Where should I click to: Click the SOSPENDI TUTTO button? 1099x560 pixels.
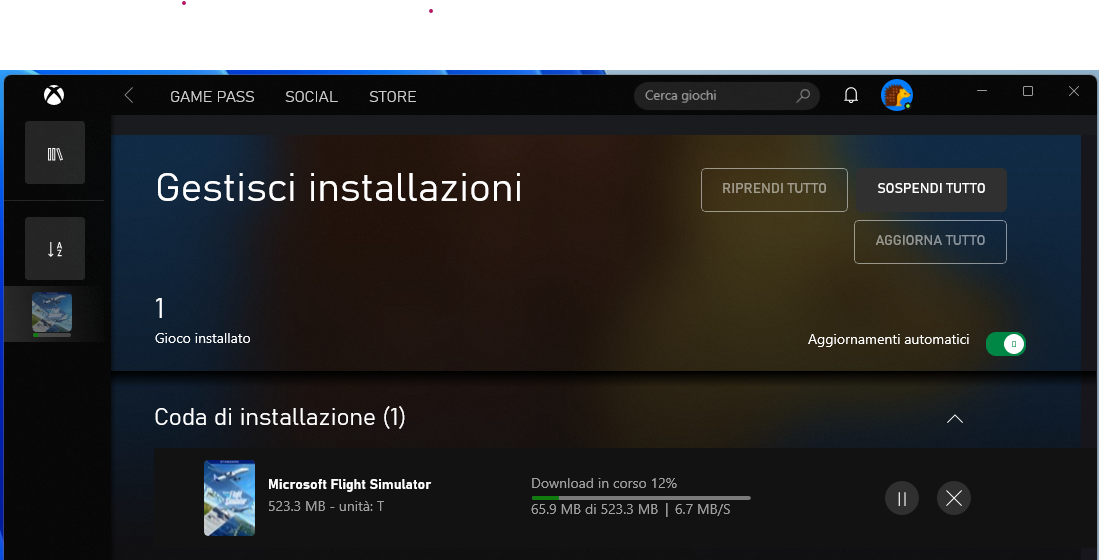[931, 189]
